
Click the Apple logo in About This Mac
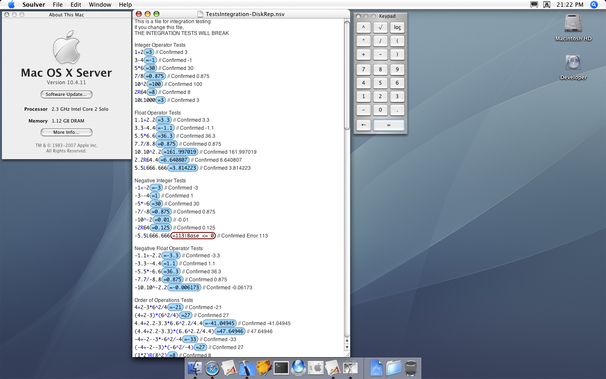(x=66, y=47)
